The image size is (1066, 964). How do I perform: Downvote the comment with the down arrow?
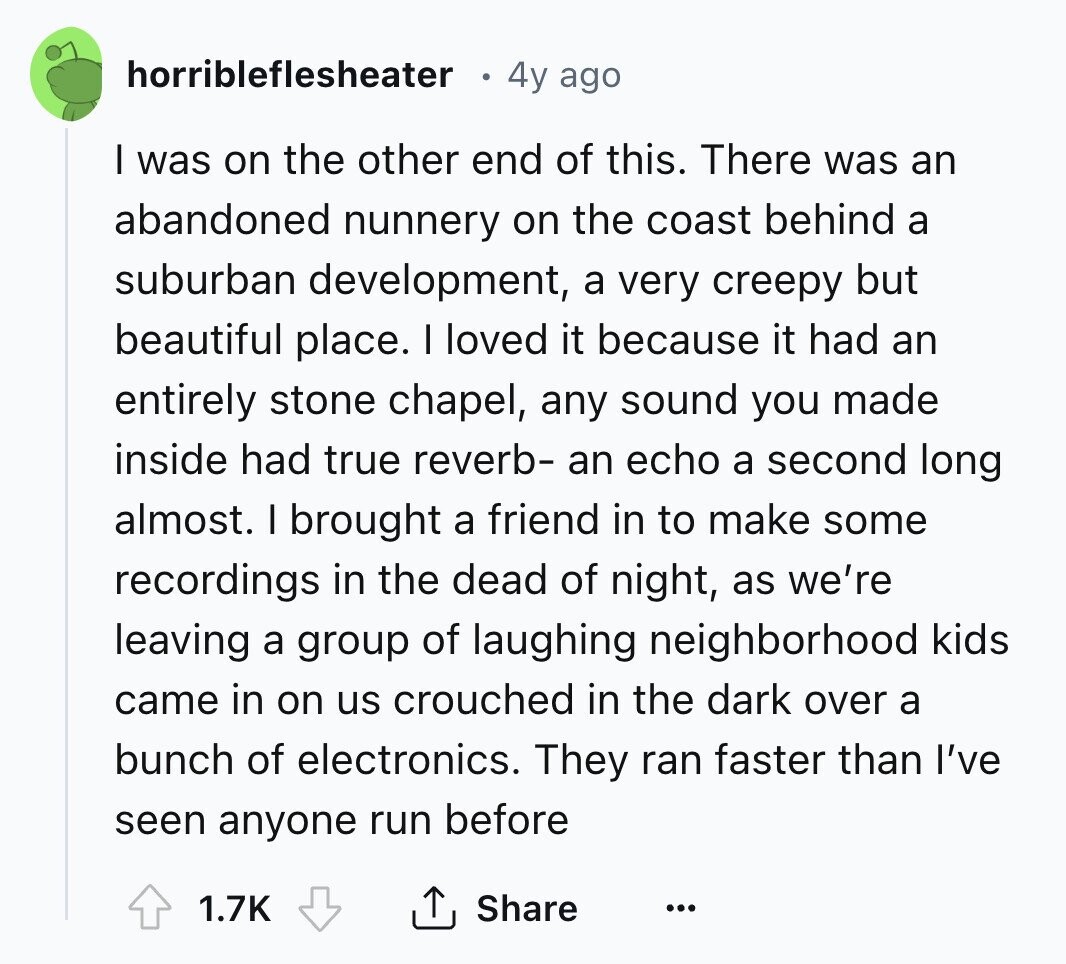[320, 908]
